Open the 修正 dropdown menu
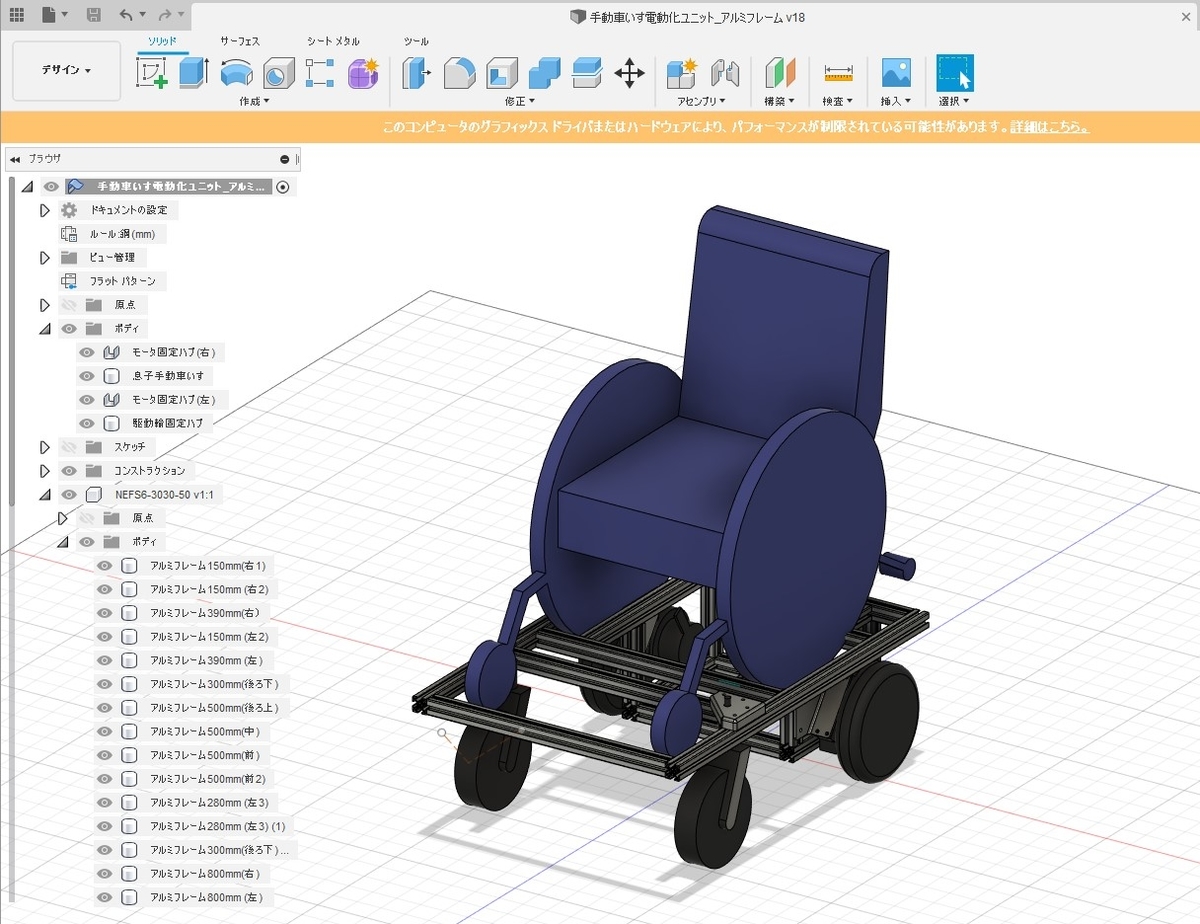Screen dimensions: 1200x924 [520, 101]
